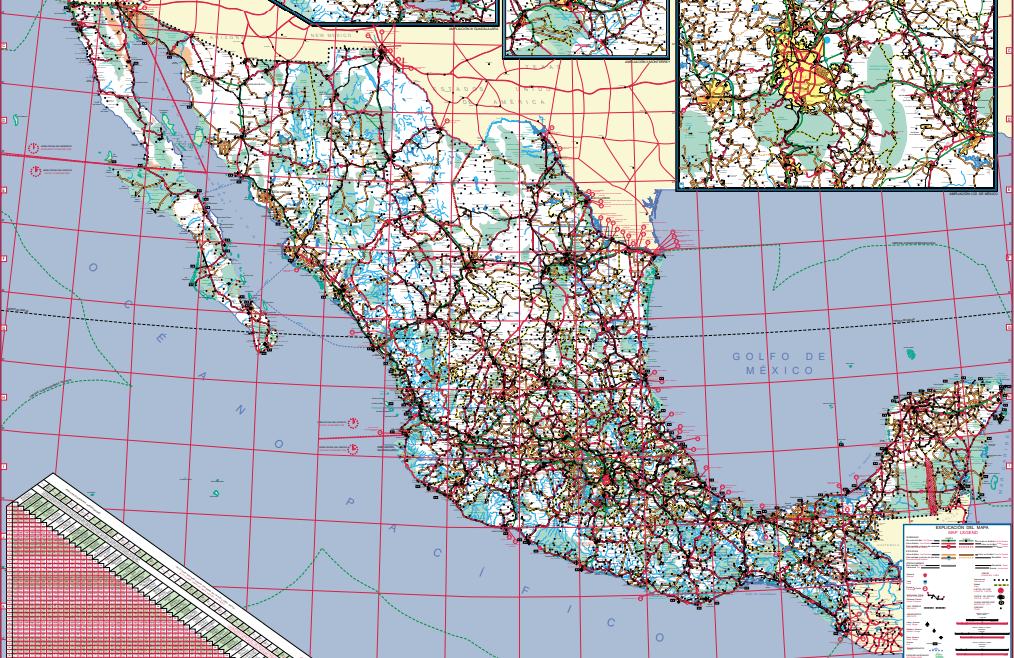
Task: Click the NEW MEXICO state label
Action: pyautogui.click(x=330, y=36)
